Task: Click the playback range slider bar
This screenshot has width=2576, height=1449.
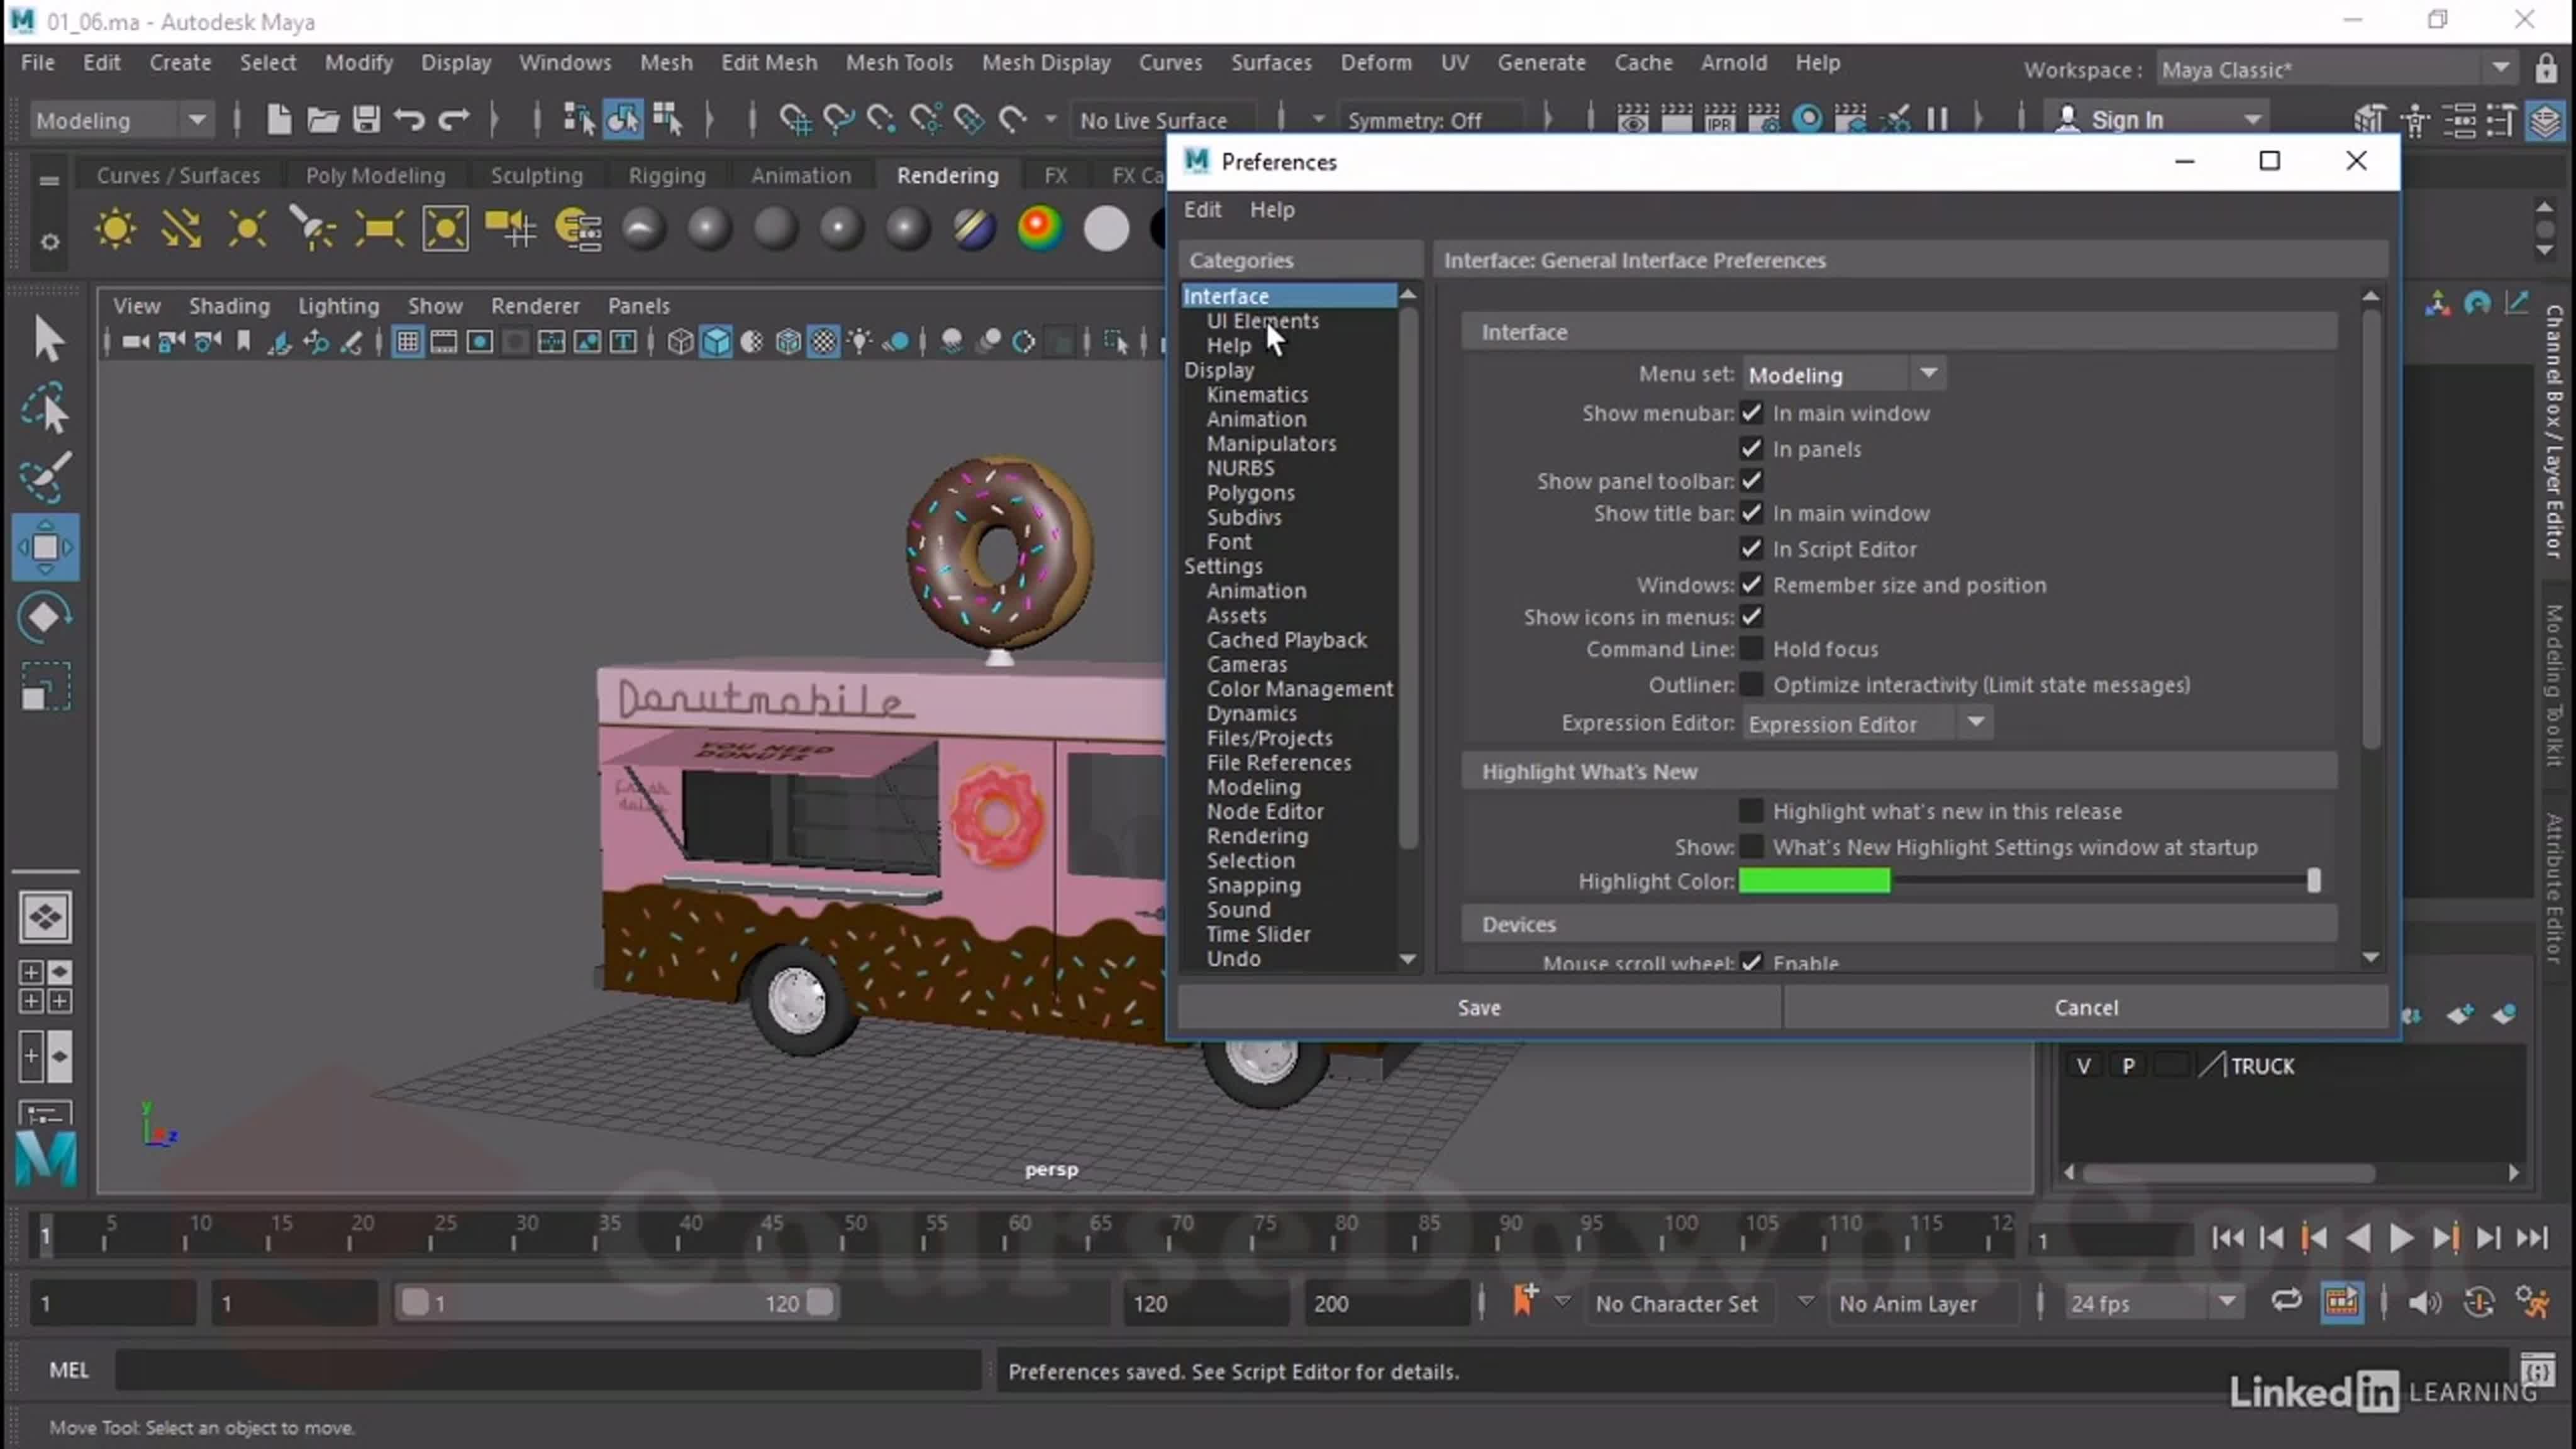Action: click(616, 1302)
